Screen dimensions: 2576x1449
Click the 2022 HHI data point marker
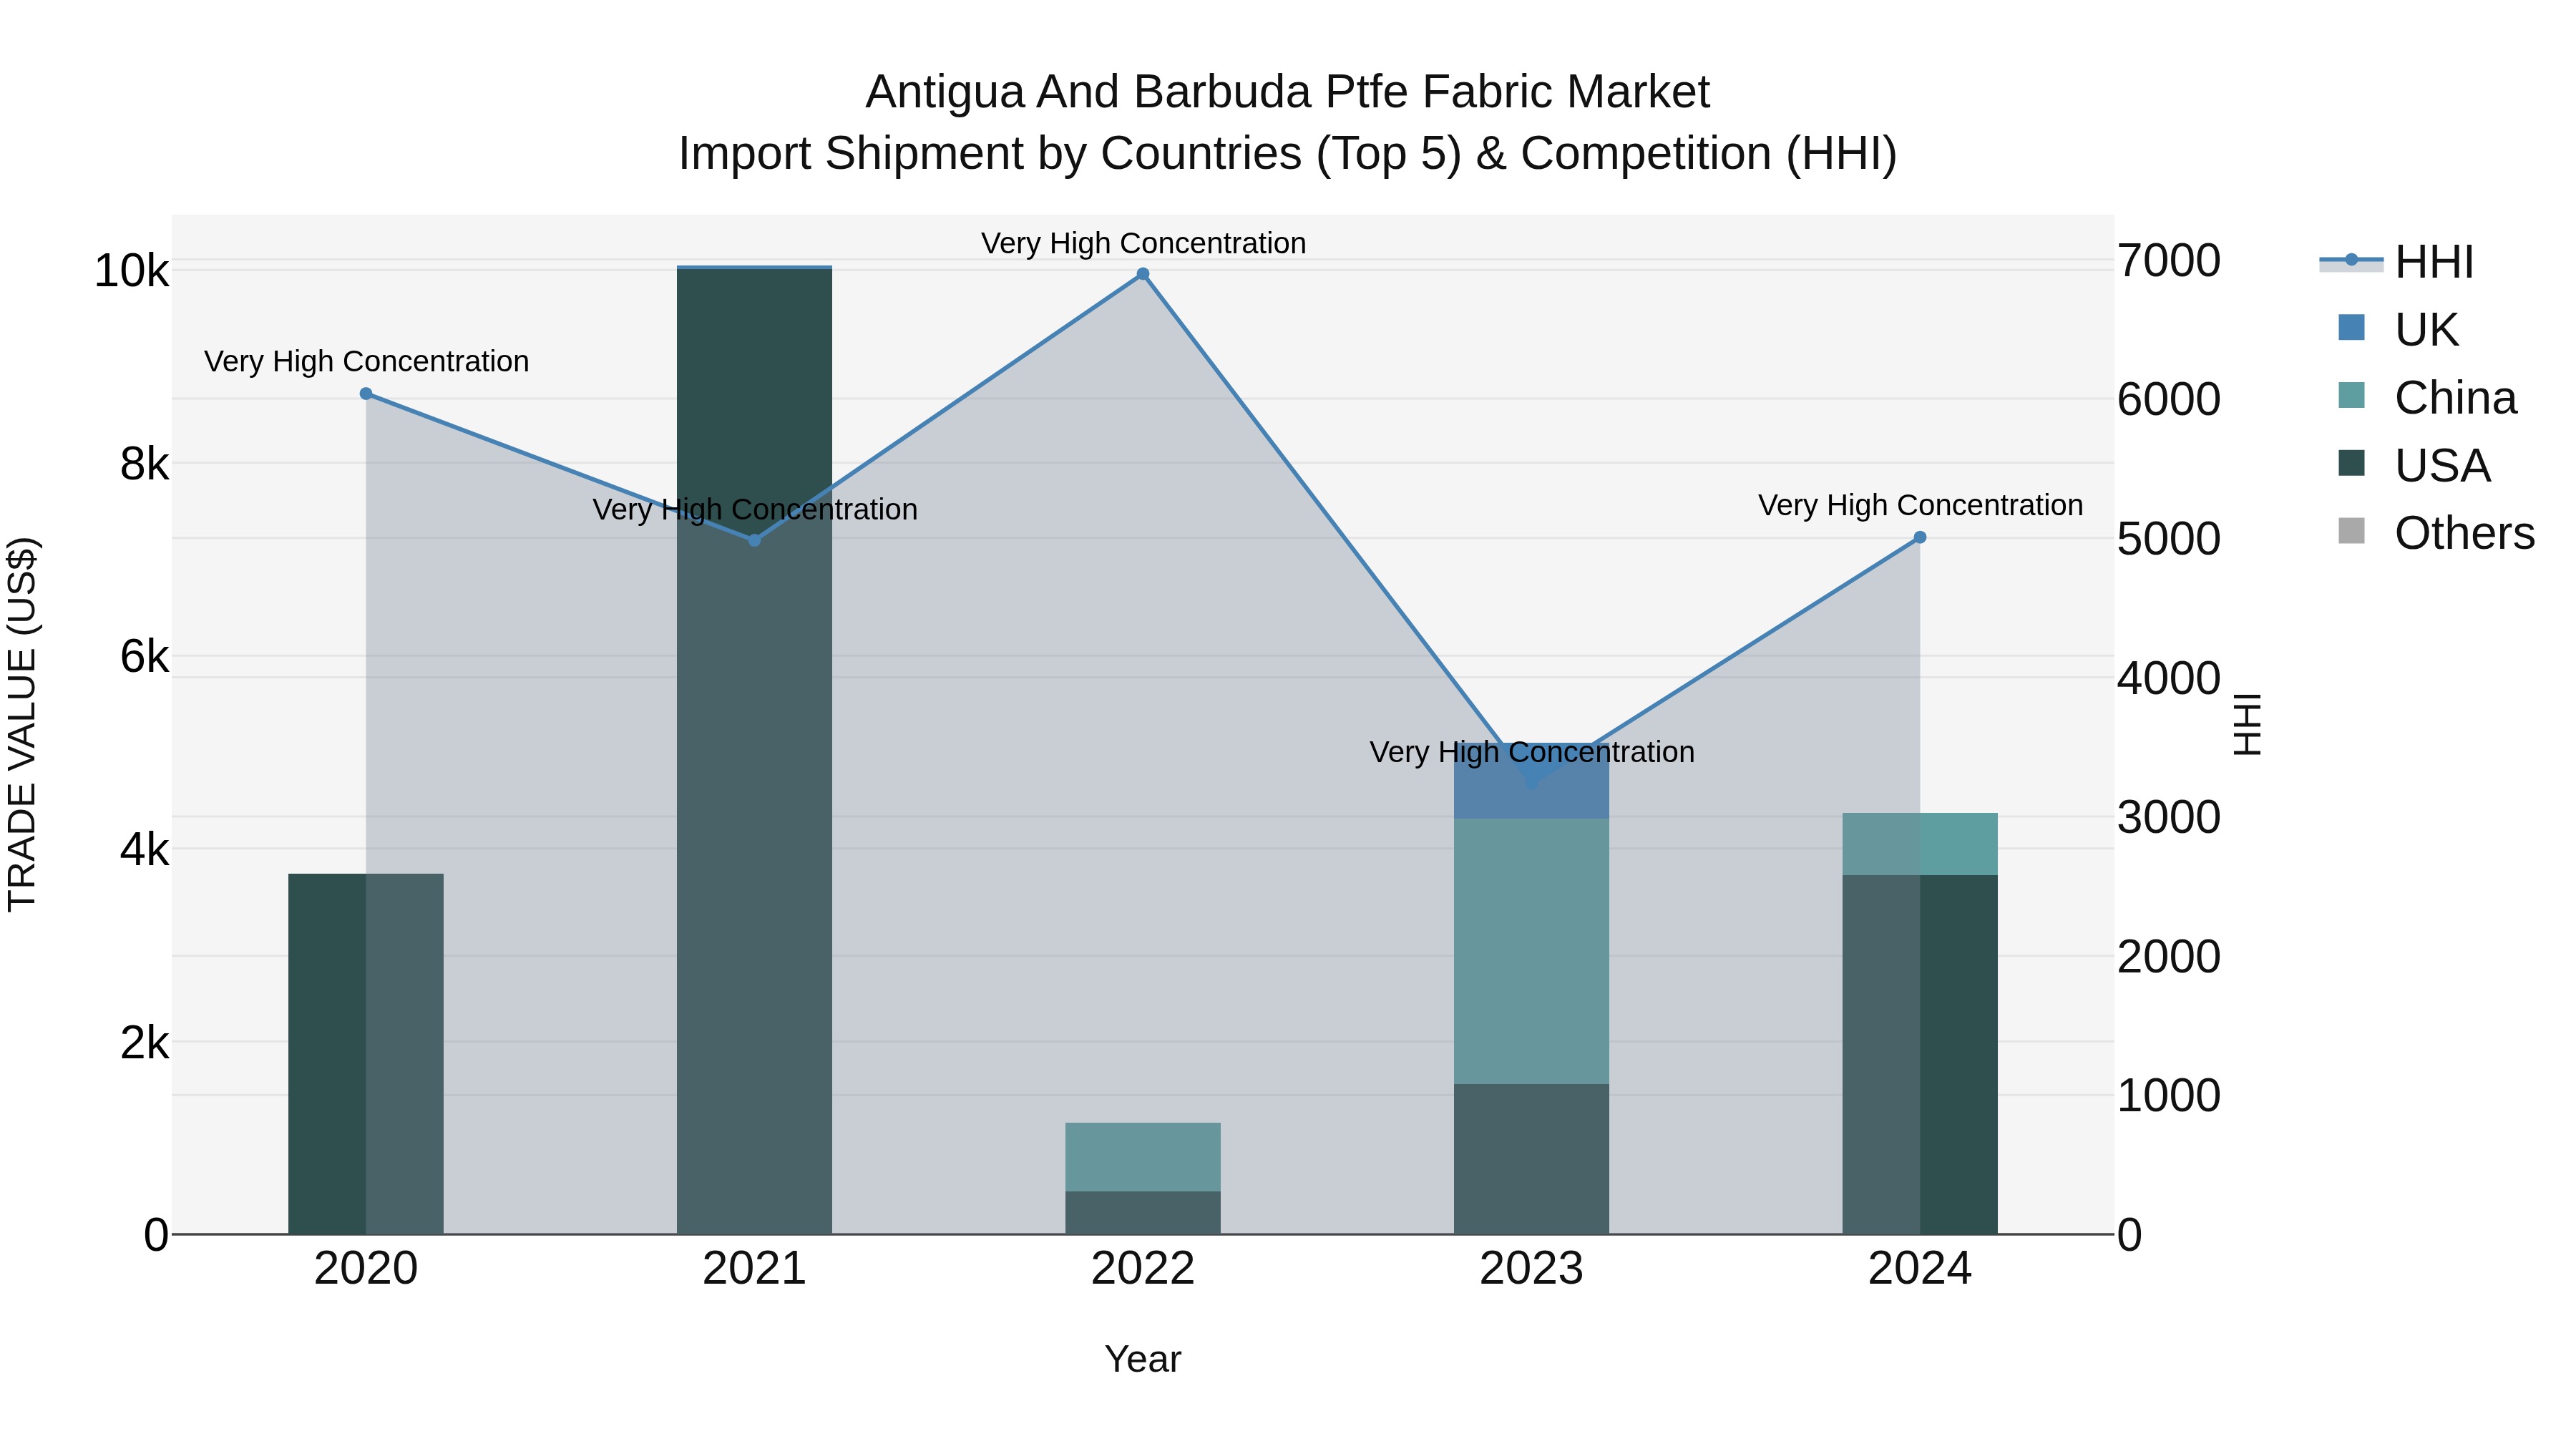point(1143,274)
